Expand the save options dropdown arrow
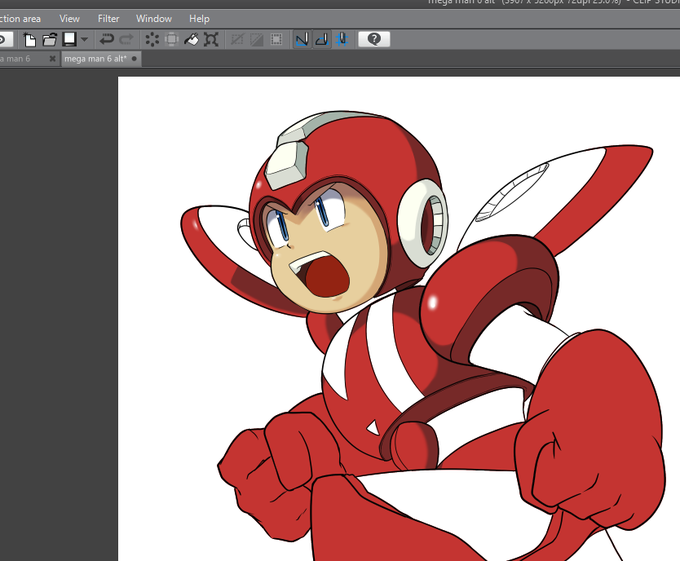Viewport: 680px width, 561px height. click(x=85, y=40)
